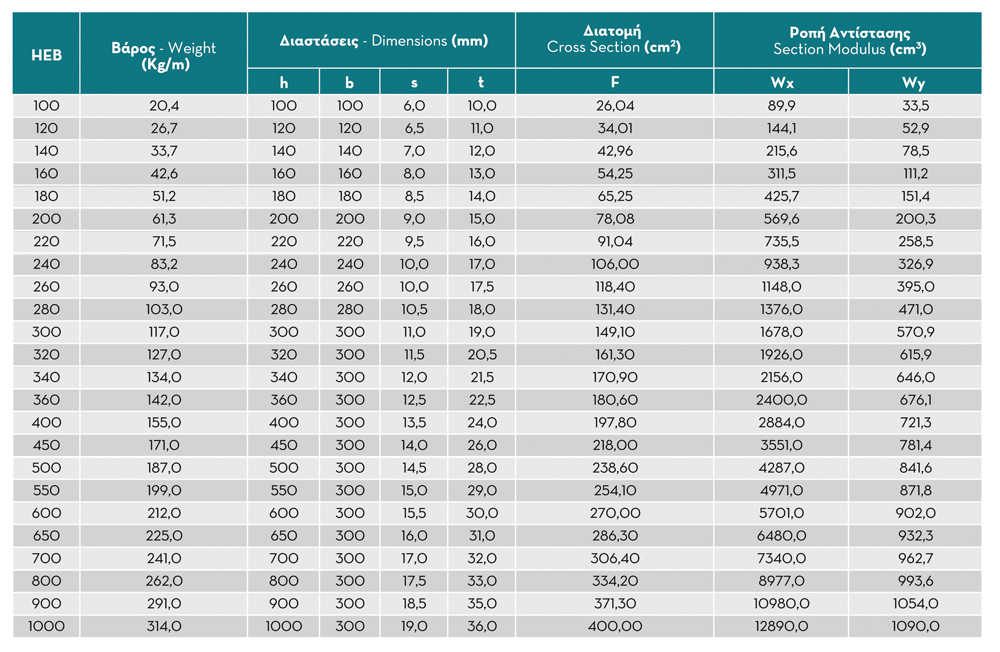
Task: Select the "b" dimension sub-header
Action: (350, 83)
